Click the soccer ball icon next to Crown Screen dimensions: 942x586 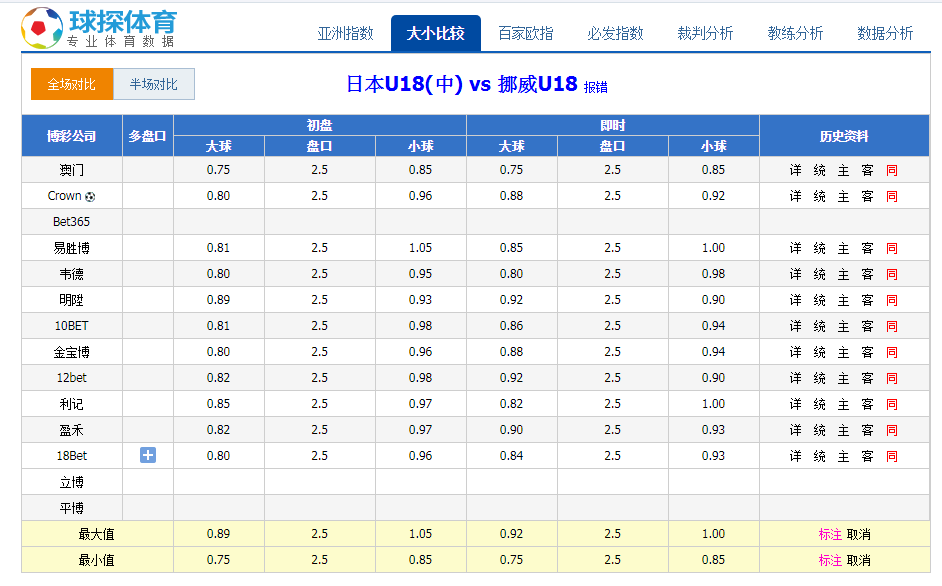90,197
